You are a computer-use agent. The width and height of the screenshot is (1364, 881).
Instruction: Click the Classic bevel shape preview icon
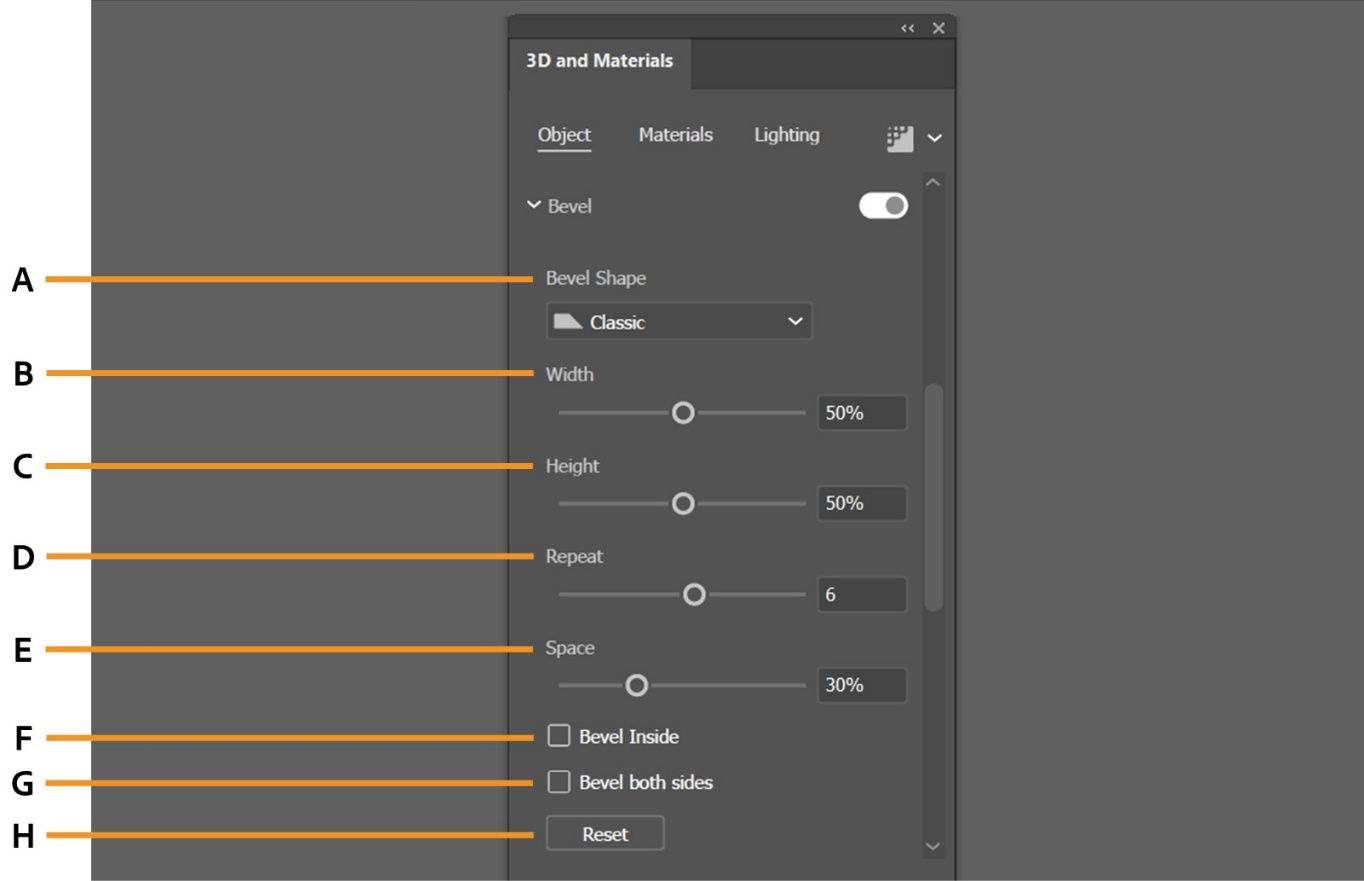pyautogui.click(x=570, y=321)
